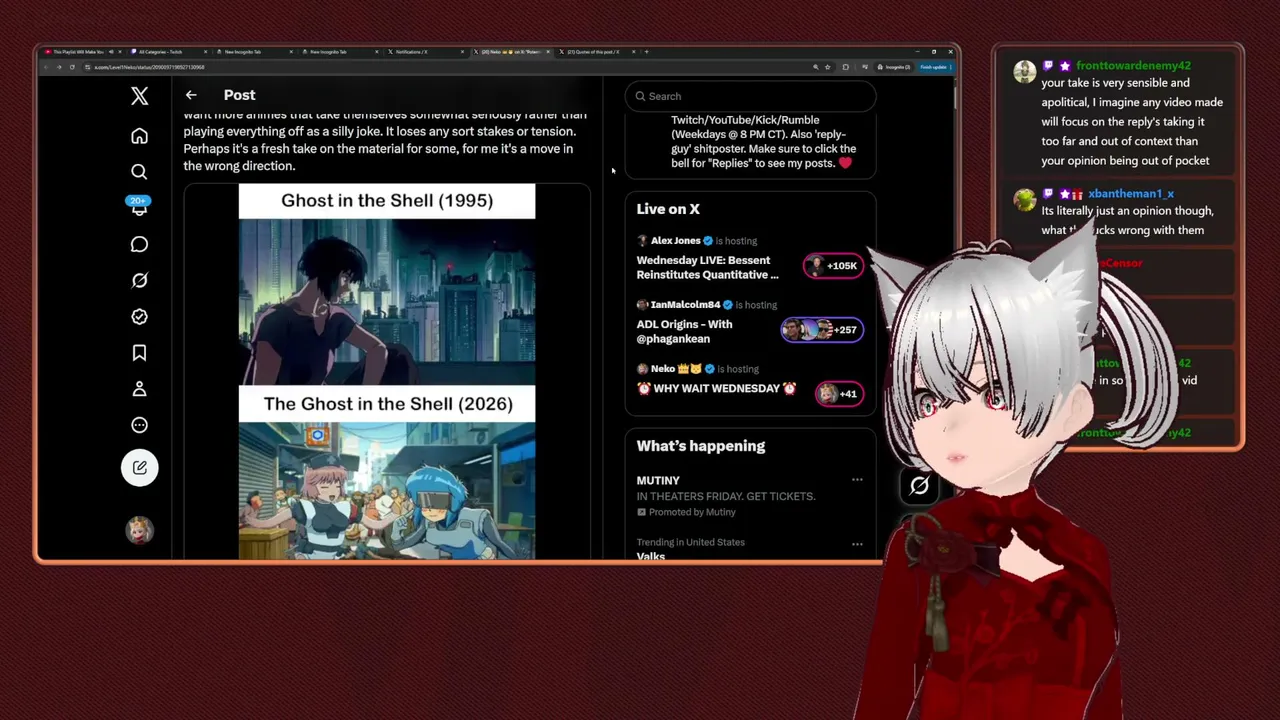Click the browser back arrow
Screen dimensions: 1280x720
point(46,67)
